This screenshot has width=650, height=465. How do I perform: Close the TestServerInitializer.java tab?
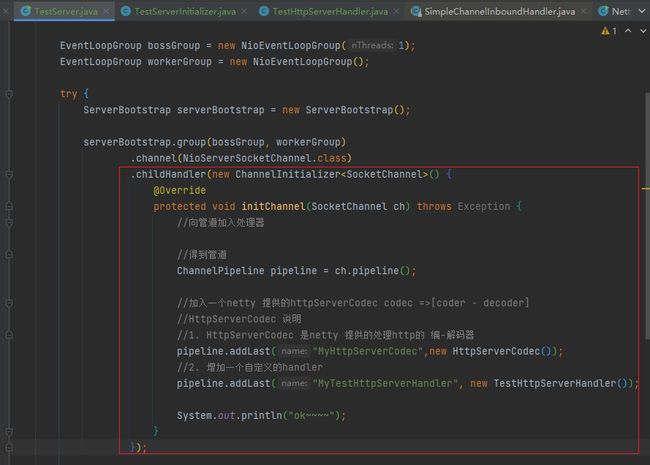[x=244, y=11]
